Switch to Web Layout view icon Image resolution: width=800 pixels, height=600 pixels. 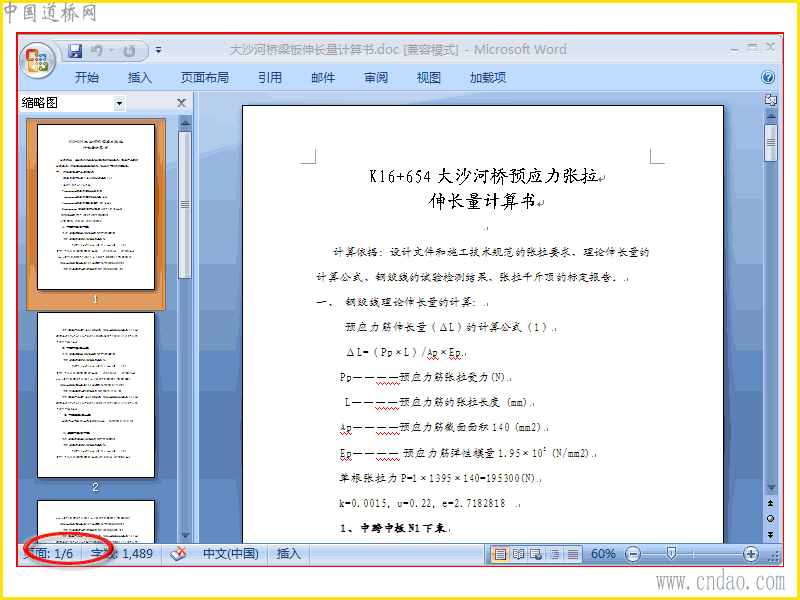(x=536, y=554)
